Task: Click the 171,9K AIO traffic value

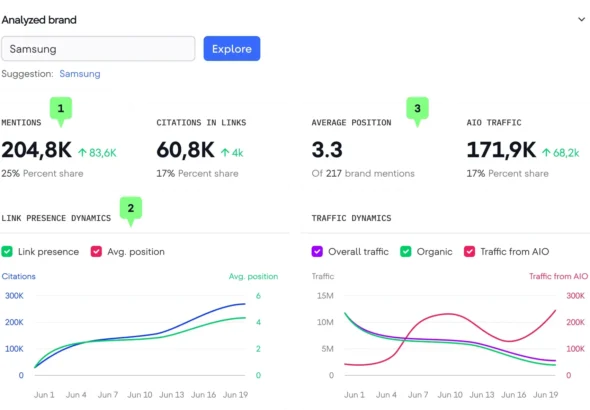Action: click(501, 150)
